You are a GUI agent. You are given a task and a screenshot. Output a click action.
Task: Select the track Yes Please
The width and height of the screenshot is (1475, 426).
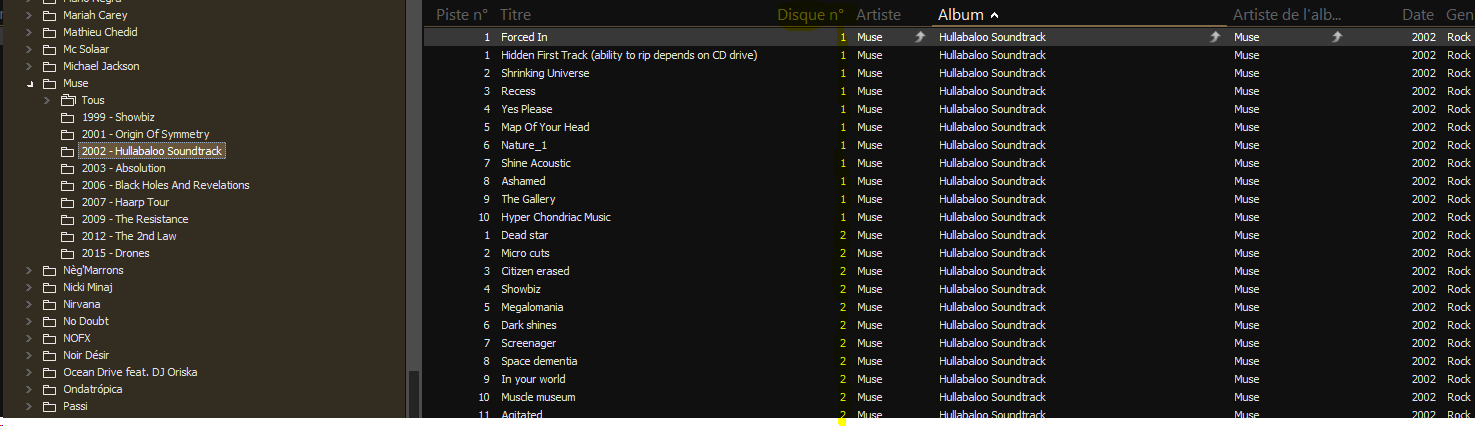click(526, 109)
